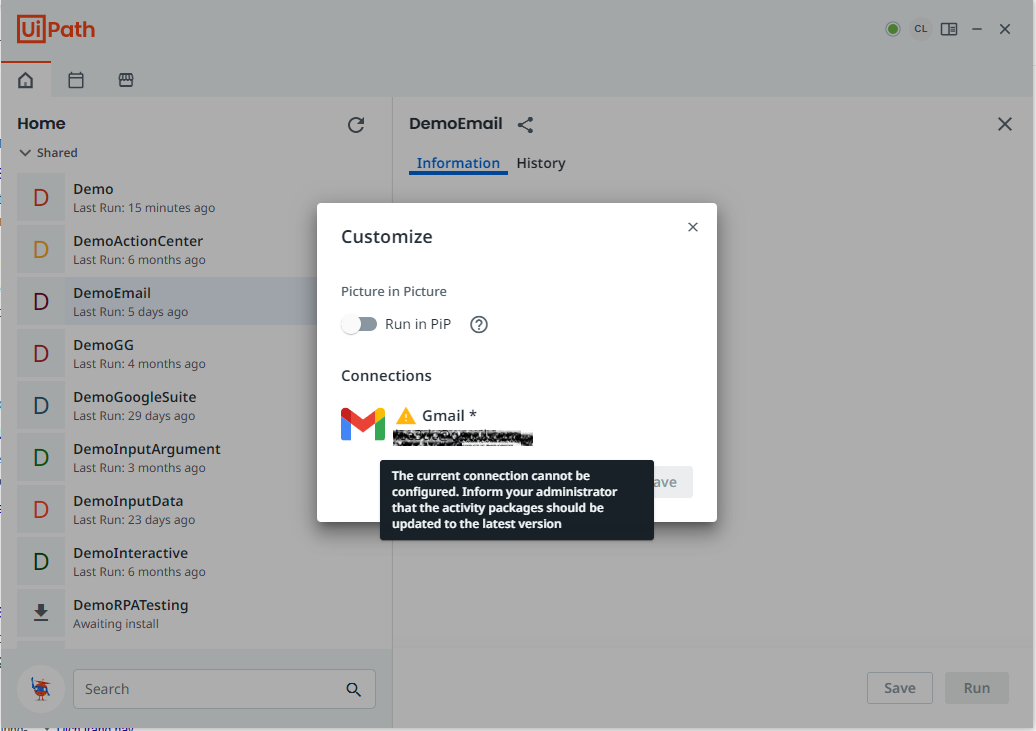The height and width of the screenshot is (731, 1036).
Task: Click the Search input field
Action: (224, 689)
